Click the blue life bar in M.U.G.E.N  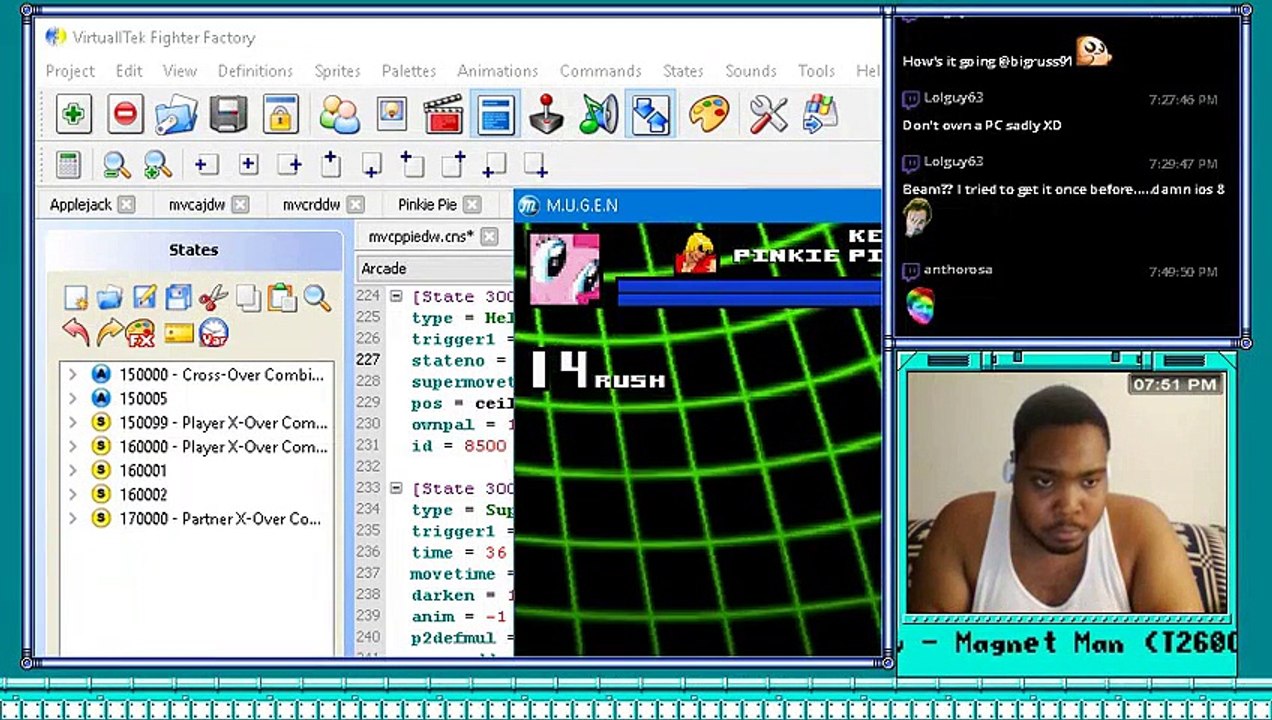[750, 291]
